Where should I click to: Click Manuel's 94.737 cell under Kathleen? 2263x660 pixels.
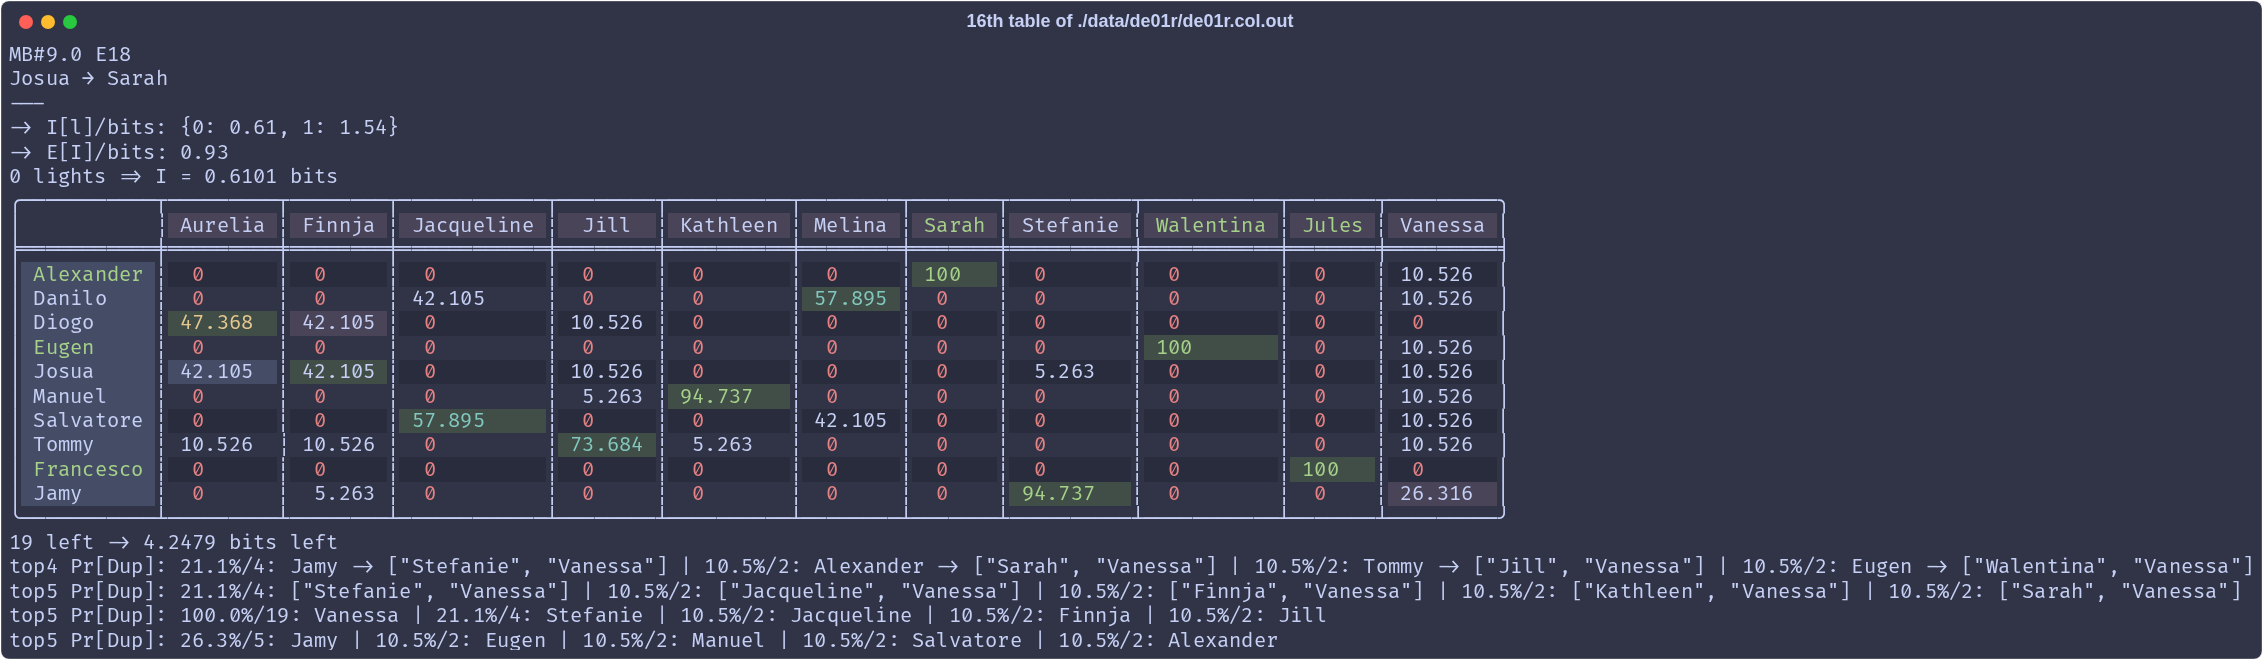point(729,396)
